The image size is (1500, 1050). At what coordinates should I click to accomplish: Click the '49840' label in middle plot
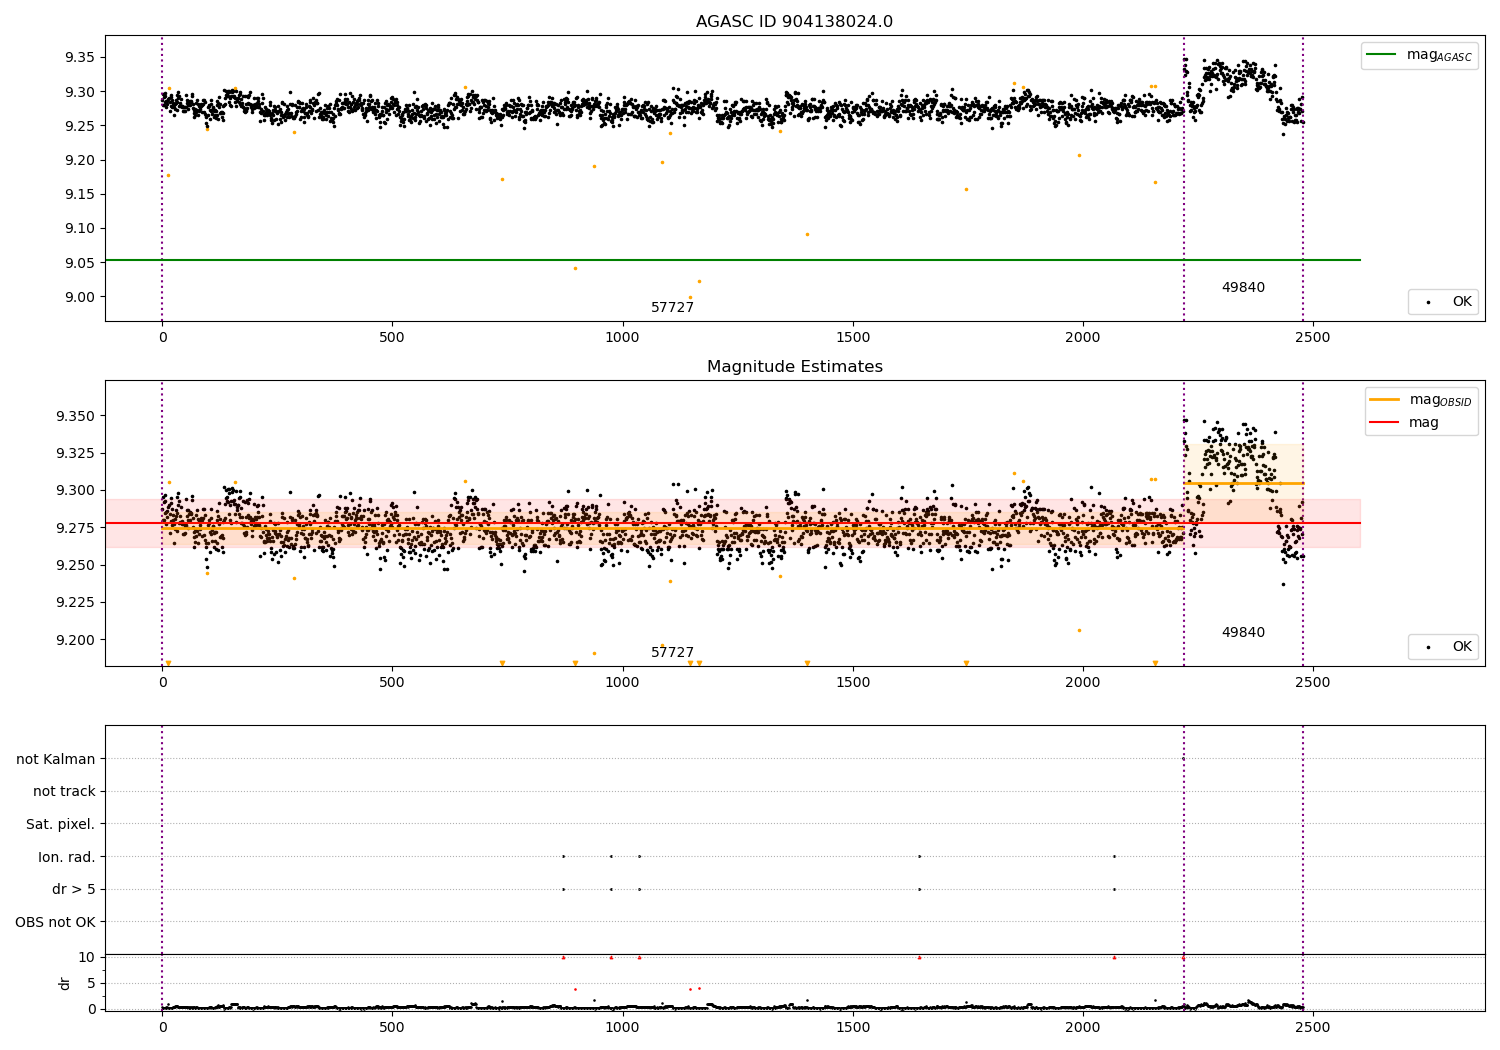click(x=1243, y=632)
